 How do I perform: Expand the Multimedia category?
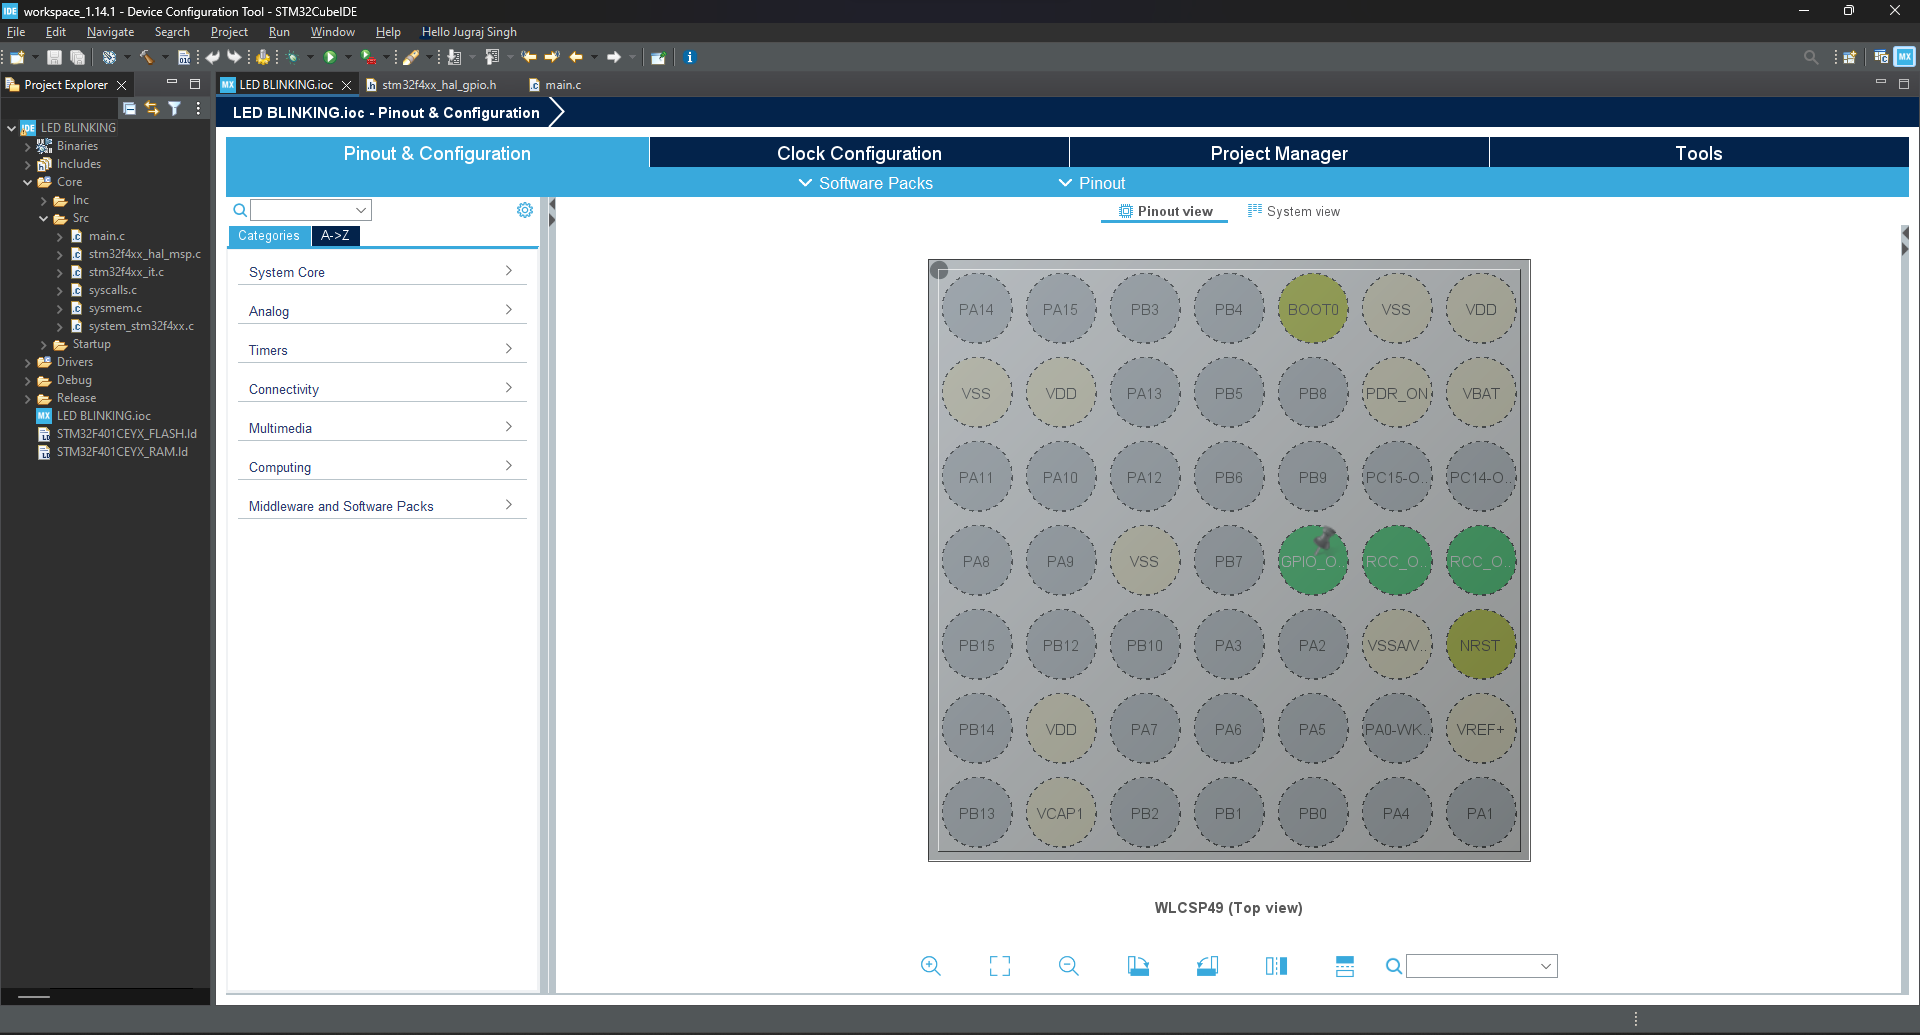[x=382, y=428]
